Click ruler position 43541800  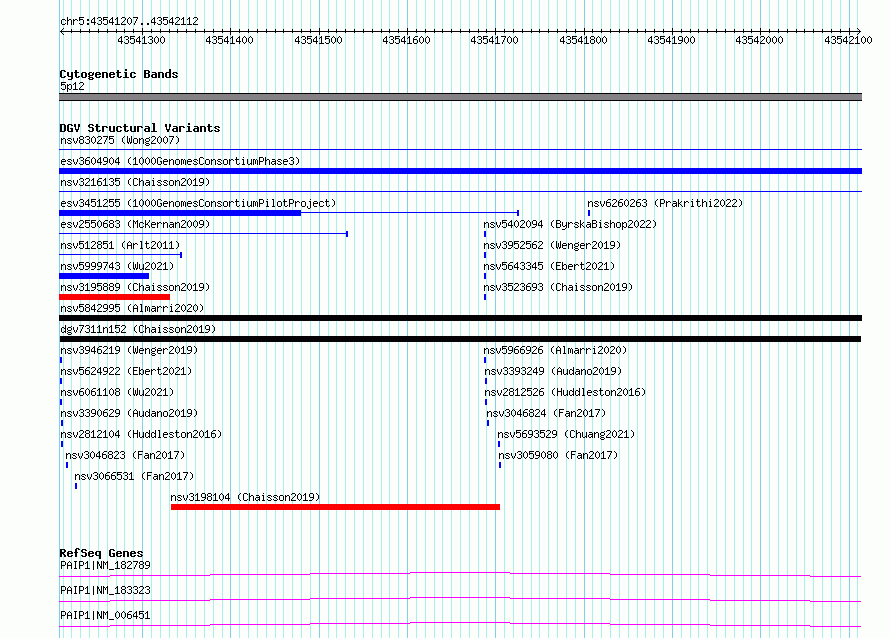coord(583,40)
